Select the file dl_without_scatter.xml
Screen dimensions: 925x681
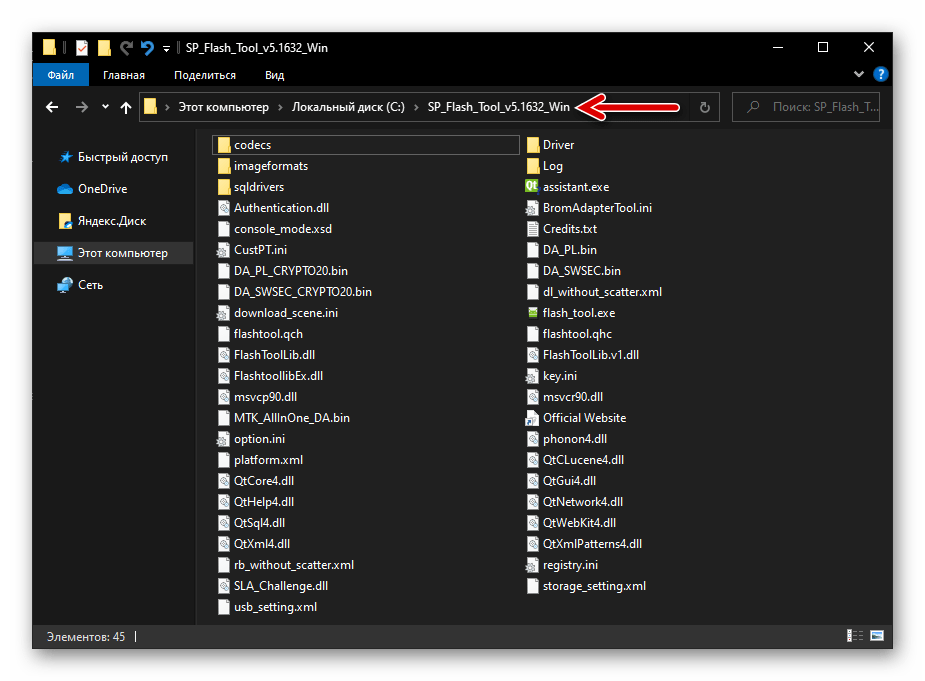click(x=594, y=292)
